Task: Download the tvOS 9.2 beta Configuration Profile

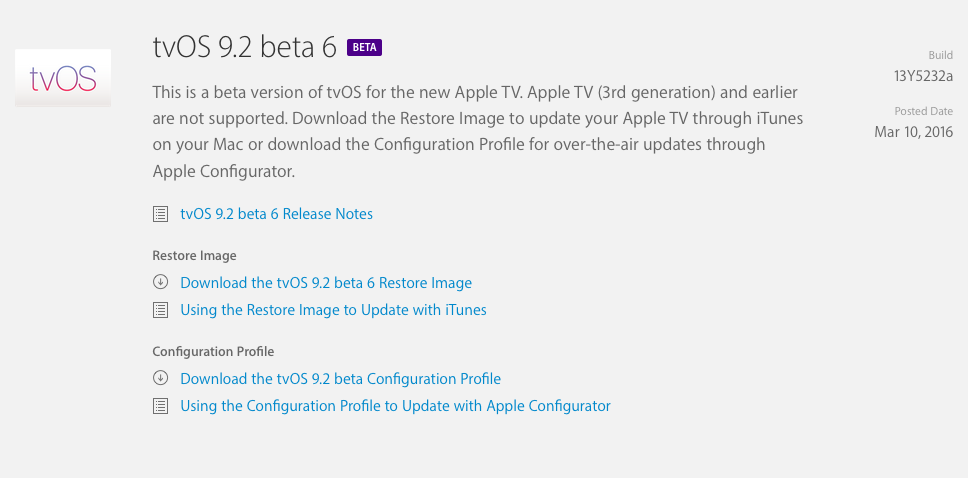Action: tap(341, 379)
